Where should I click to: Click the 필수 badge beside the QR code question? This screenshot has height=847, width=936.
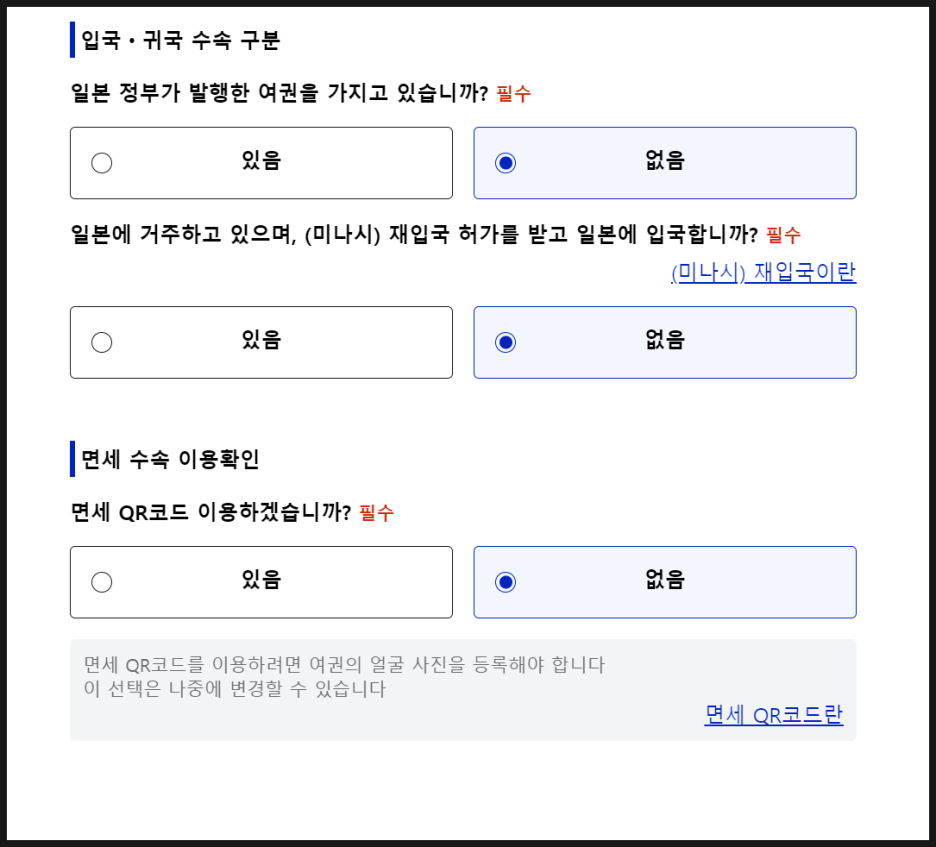tap(377, 511)
